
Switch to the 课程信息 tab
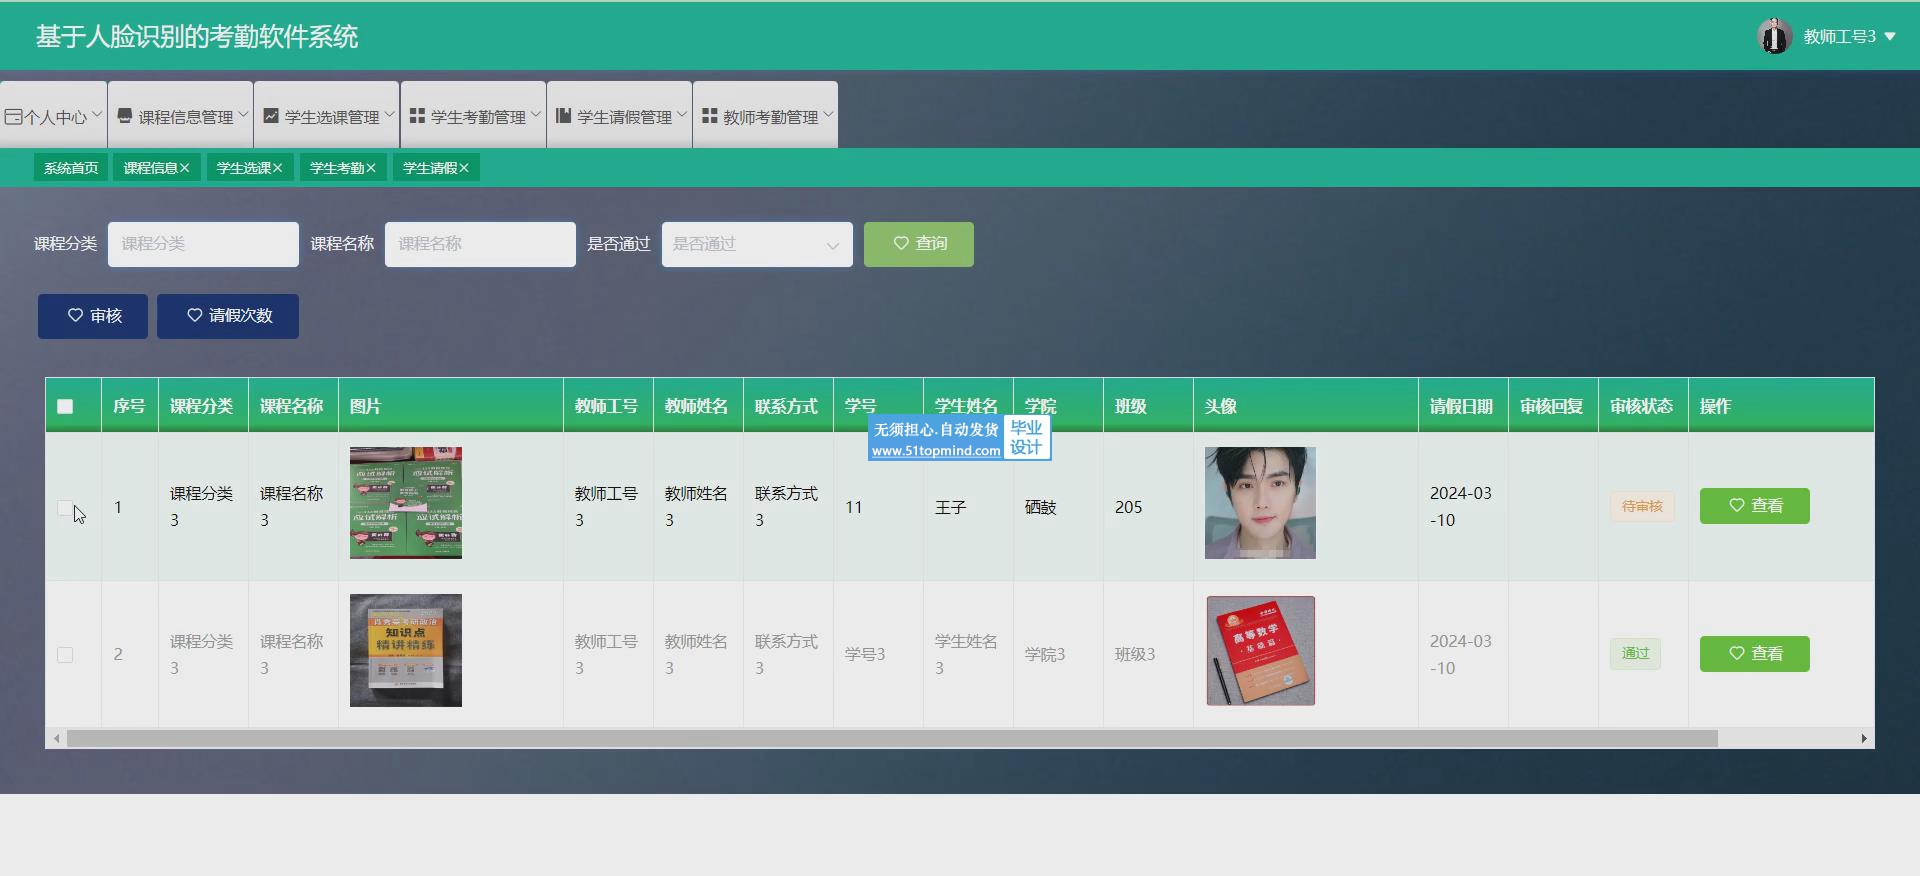150,168
